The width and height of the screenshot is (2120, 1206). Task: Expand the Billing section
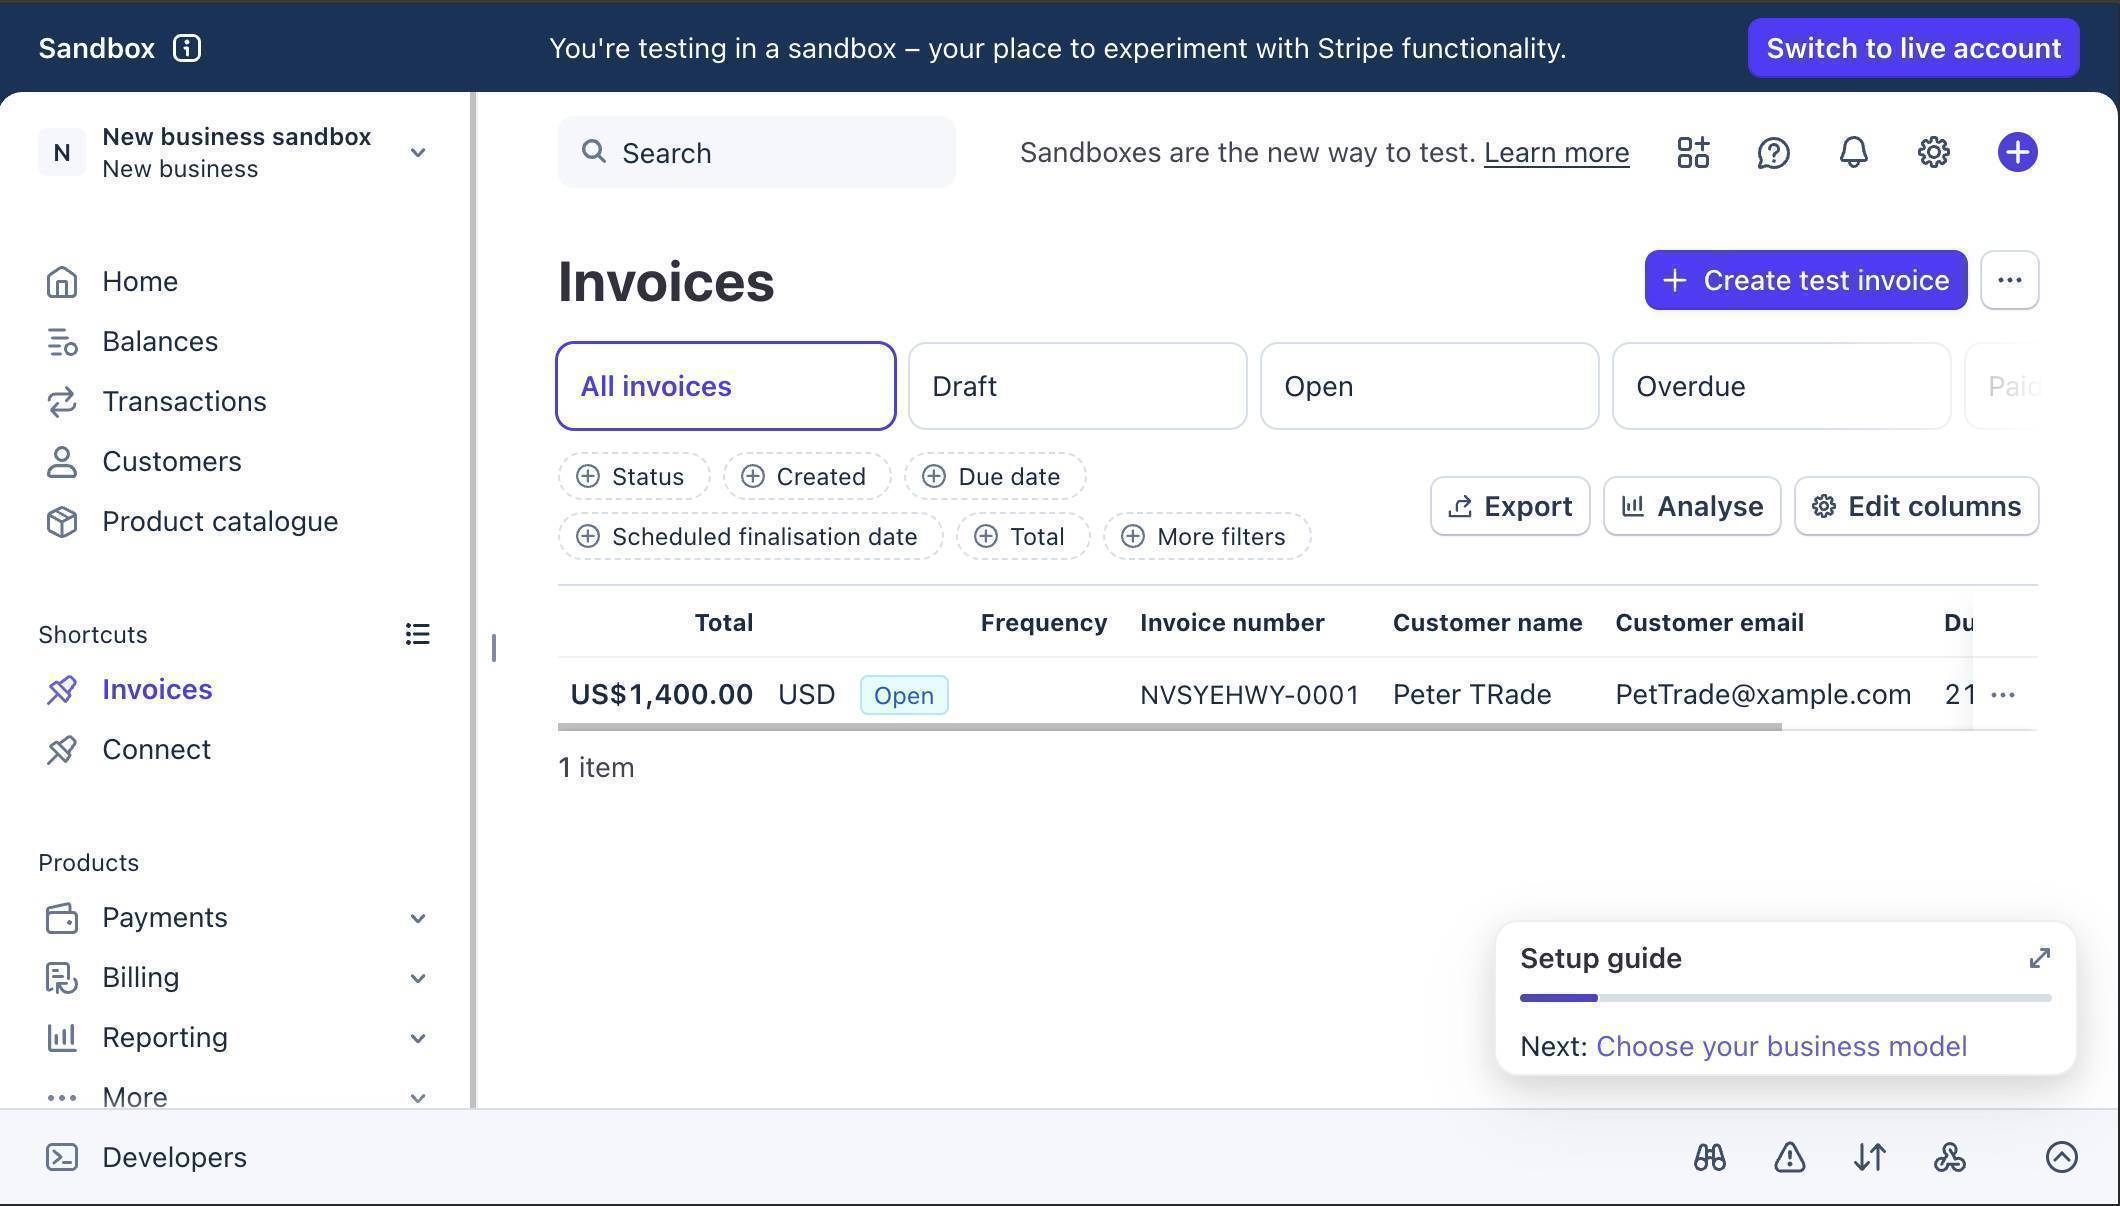[x=417, y=978]
